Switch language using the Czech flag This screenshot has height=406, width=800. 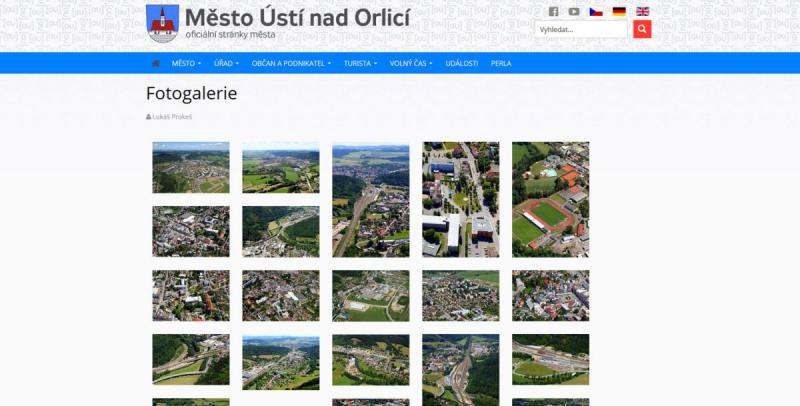tap(596, 12)
